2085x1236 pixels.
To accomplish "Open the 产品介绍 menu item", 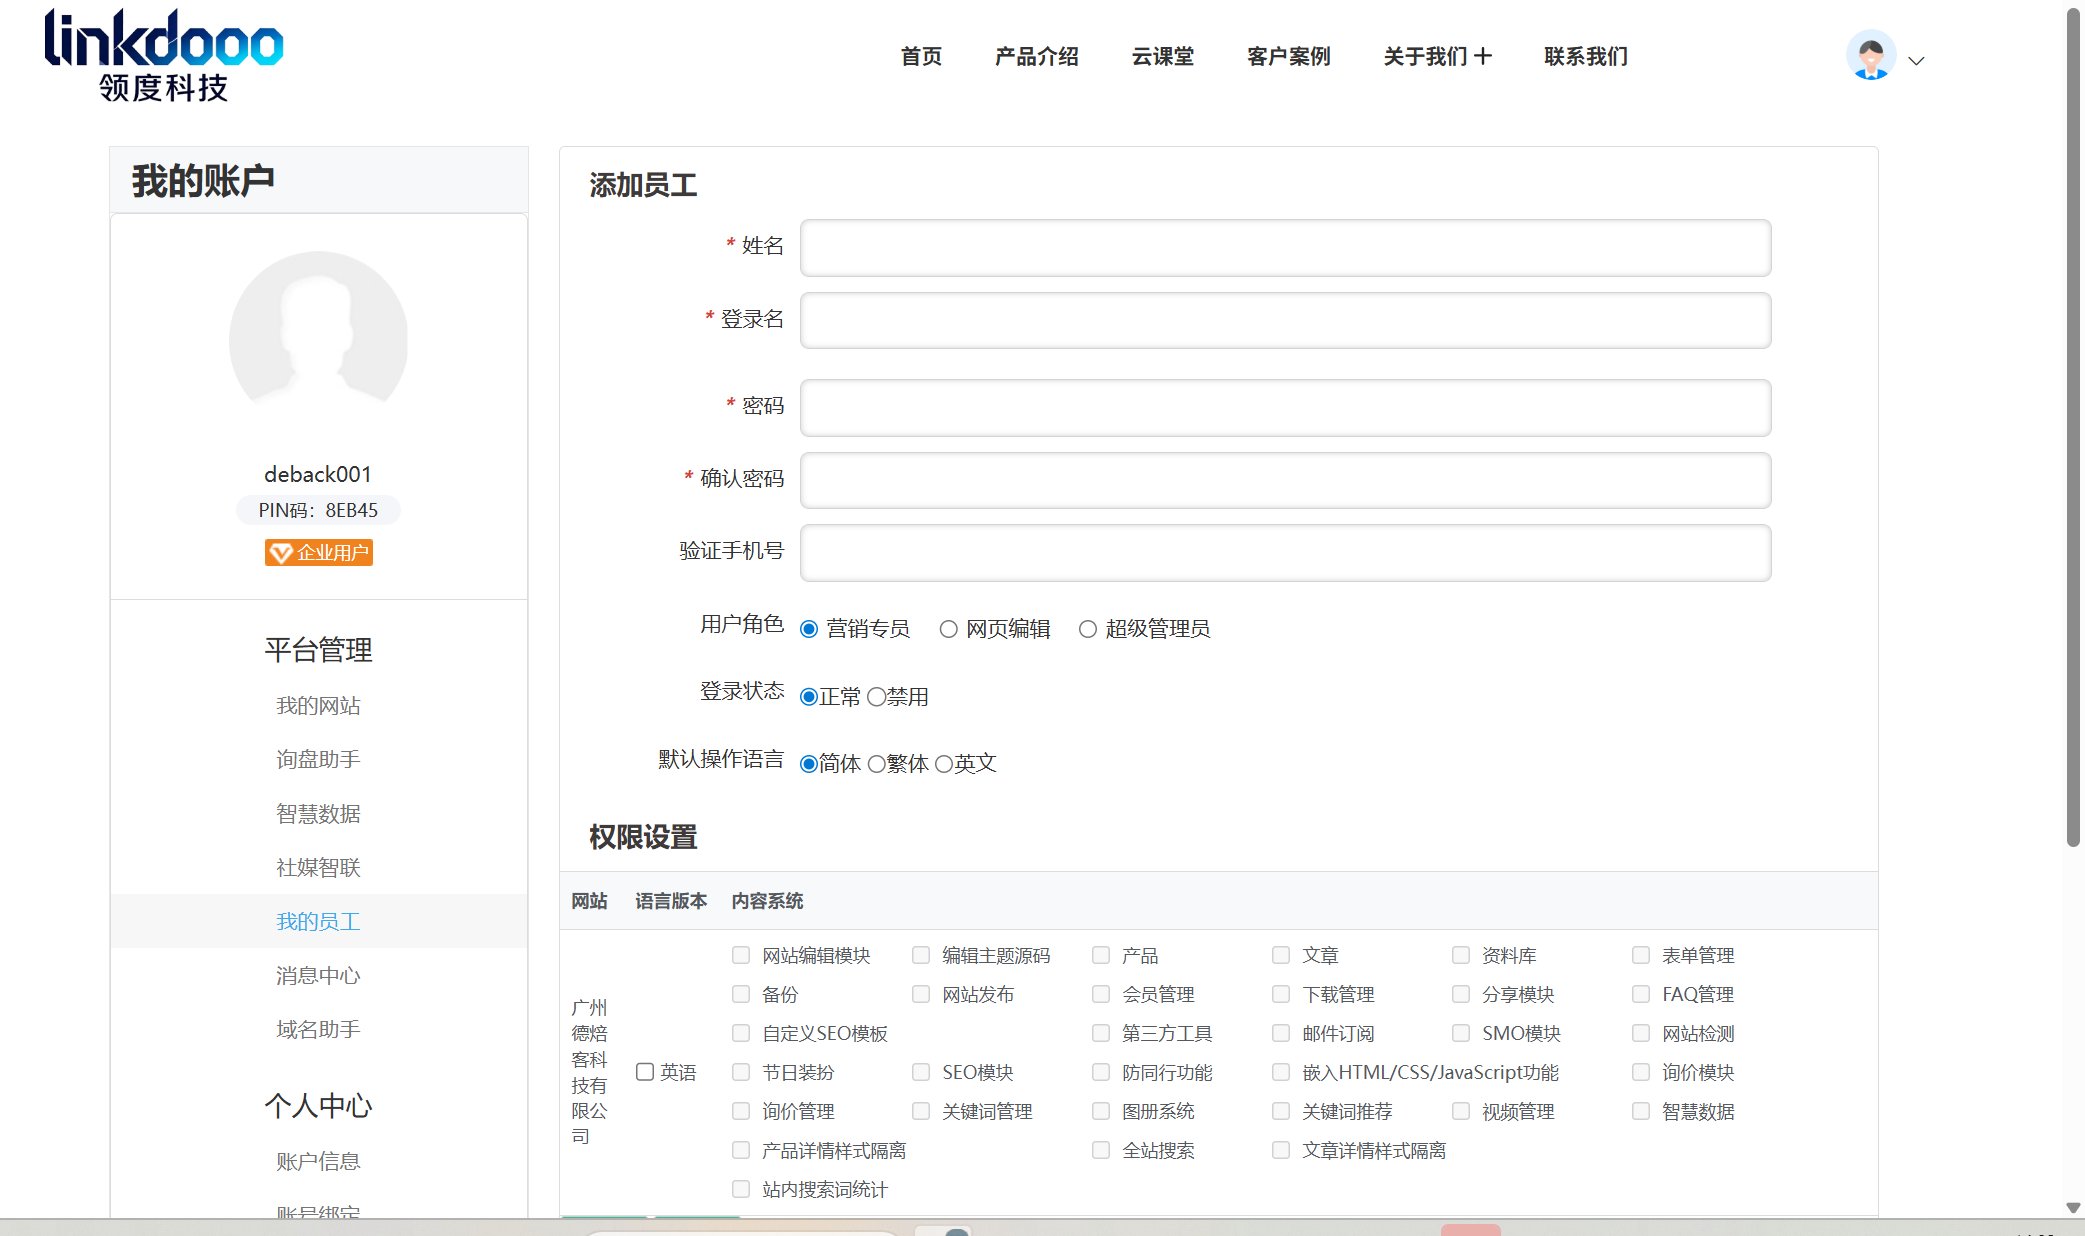I will pos(1036,56).
